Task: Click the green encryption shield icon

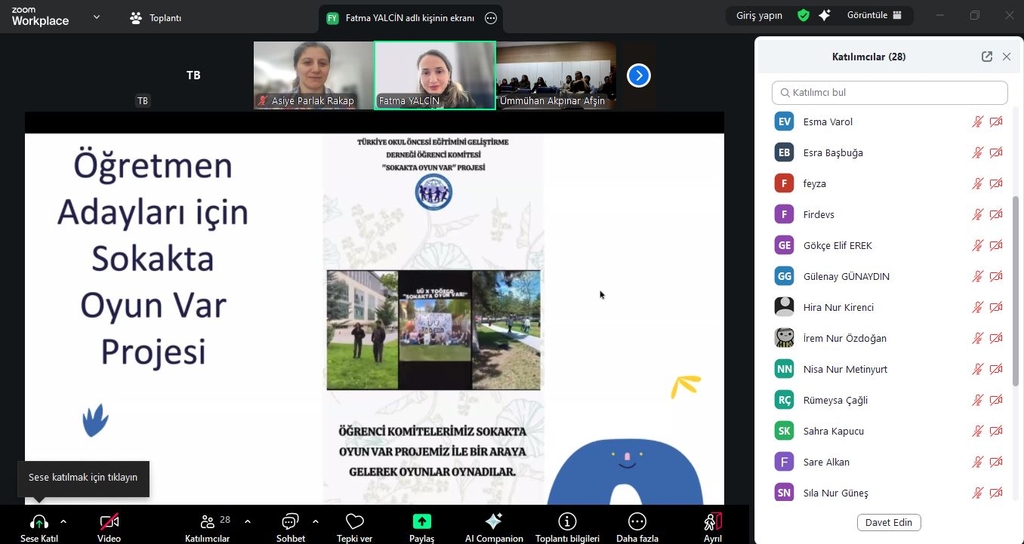Action: (803, 16)
